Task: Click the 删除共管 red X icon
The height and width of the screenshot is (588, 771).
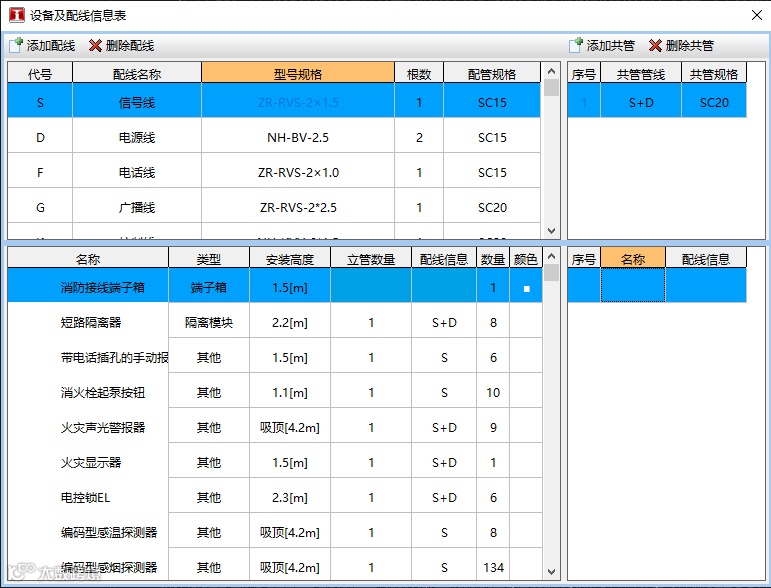Action: coord(655,46)
